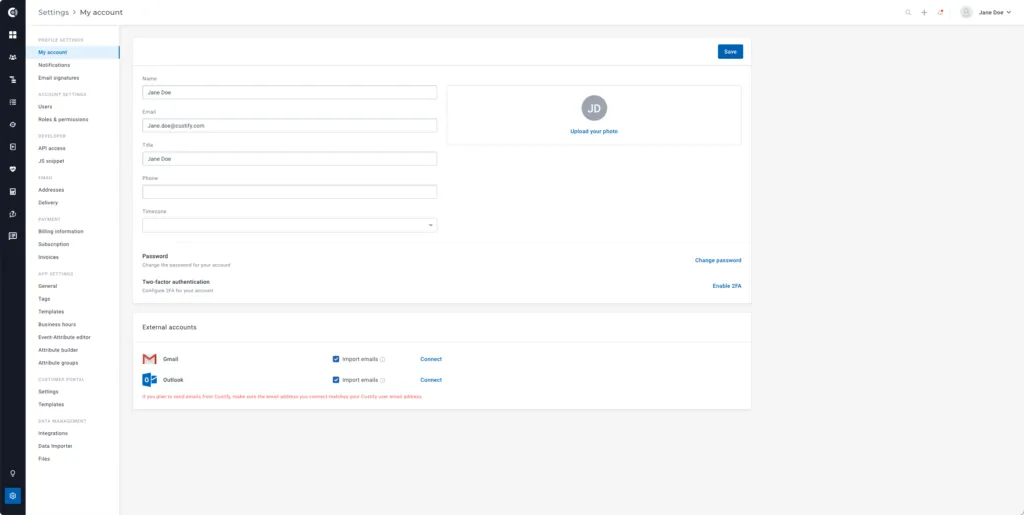Click the Custify logo icon
Viewport: 1024px width, 515px height.
coord(12,12)
